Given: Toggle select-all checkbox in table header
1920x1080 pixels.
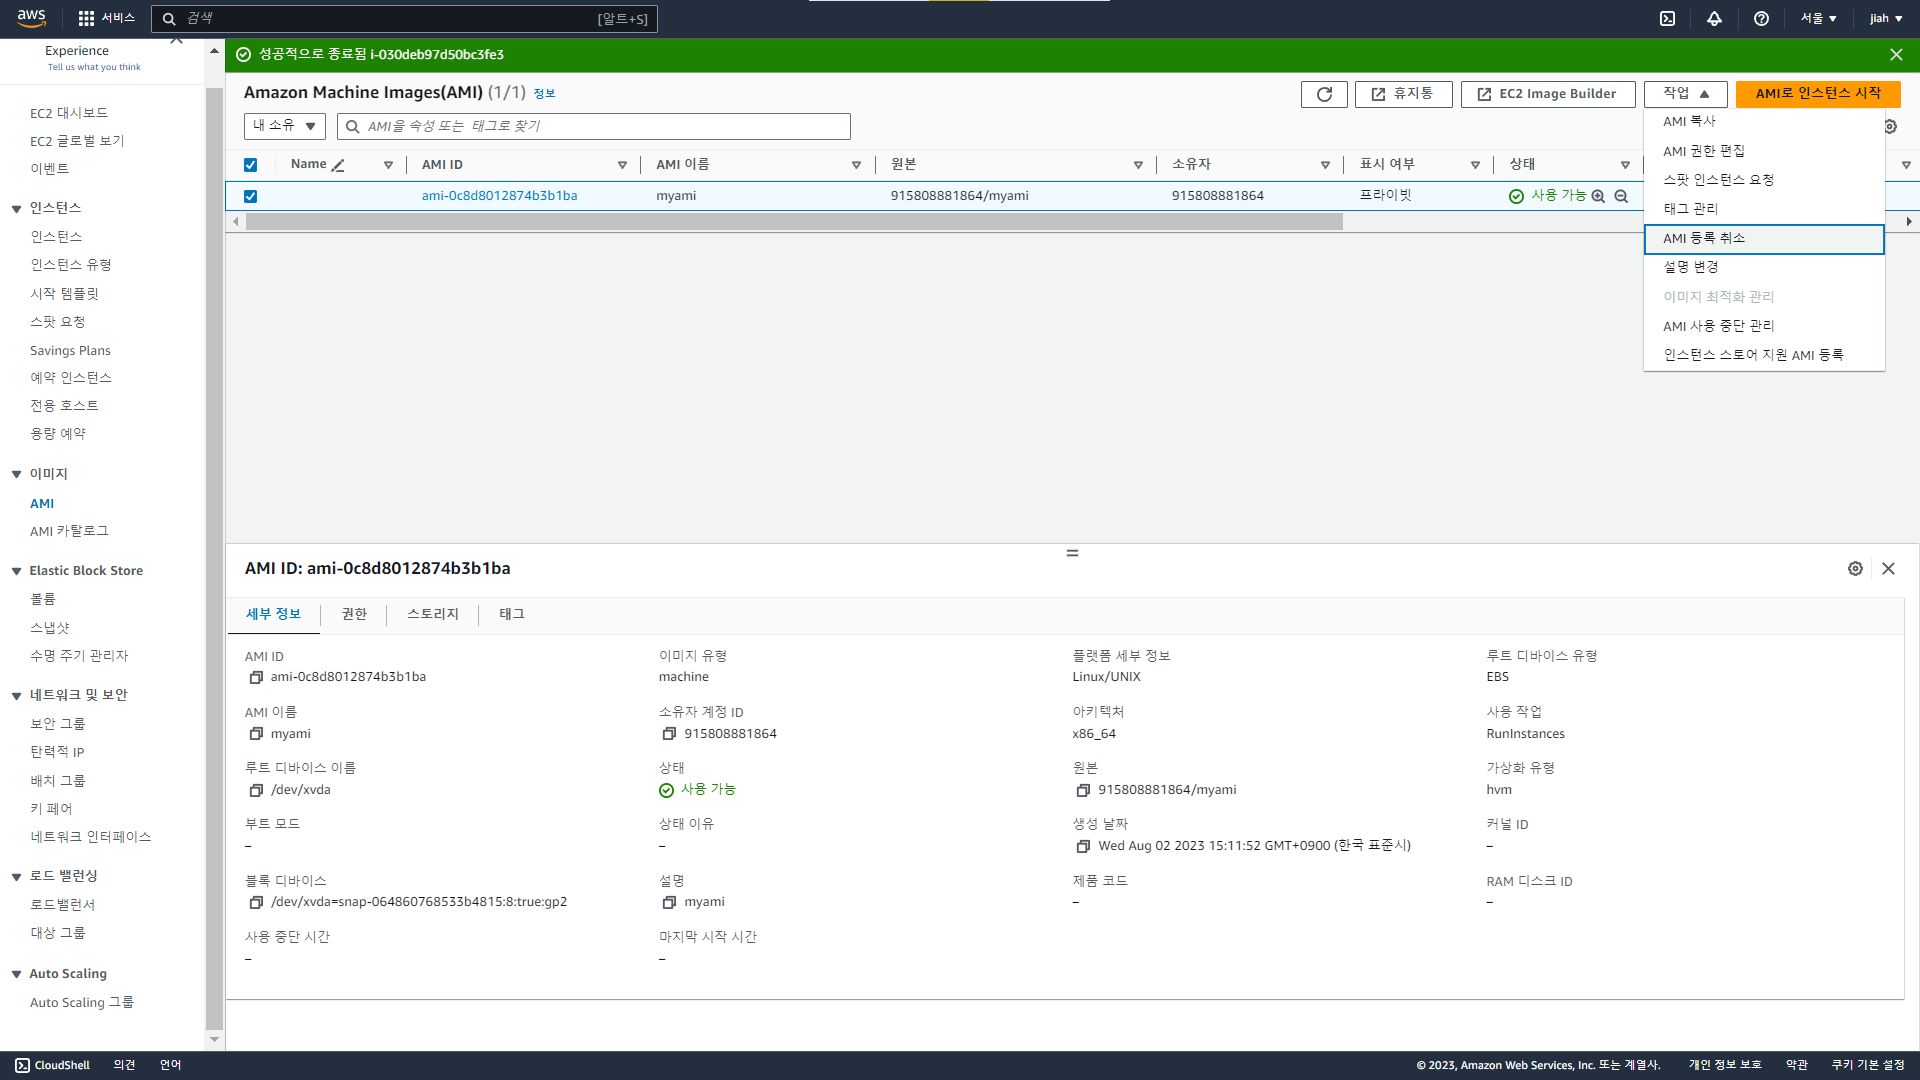Looking at the screenshot, I should click(250, 165).
